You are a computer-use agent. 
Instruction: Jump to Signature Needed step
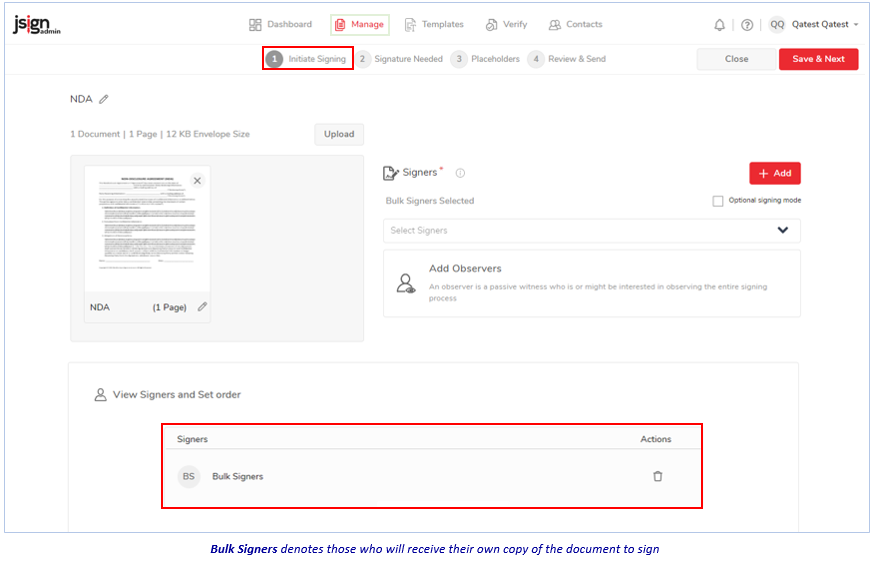(x=400, y=59)
